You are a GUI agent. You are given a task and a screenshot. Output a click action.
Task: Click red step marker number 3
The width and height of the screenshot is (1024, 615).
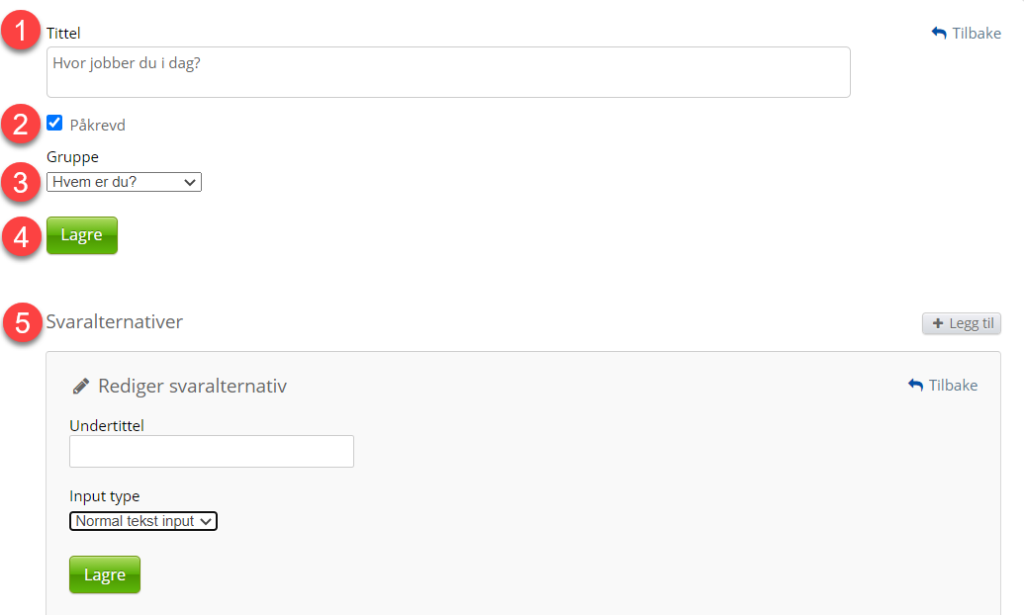click(x=20, y=182)
